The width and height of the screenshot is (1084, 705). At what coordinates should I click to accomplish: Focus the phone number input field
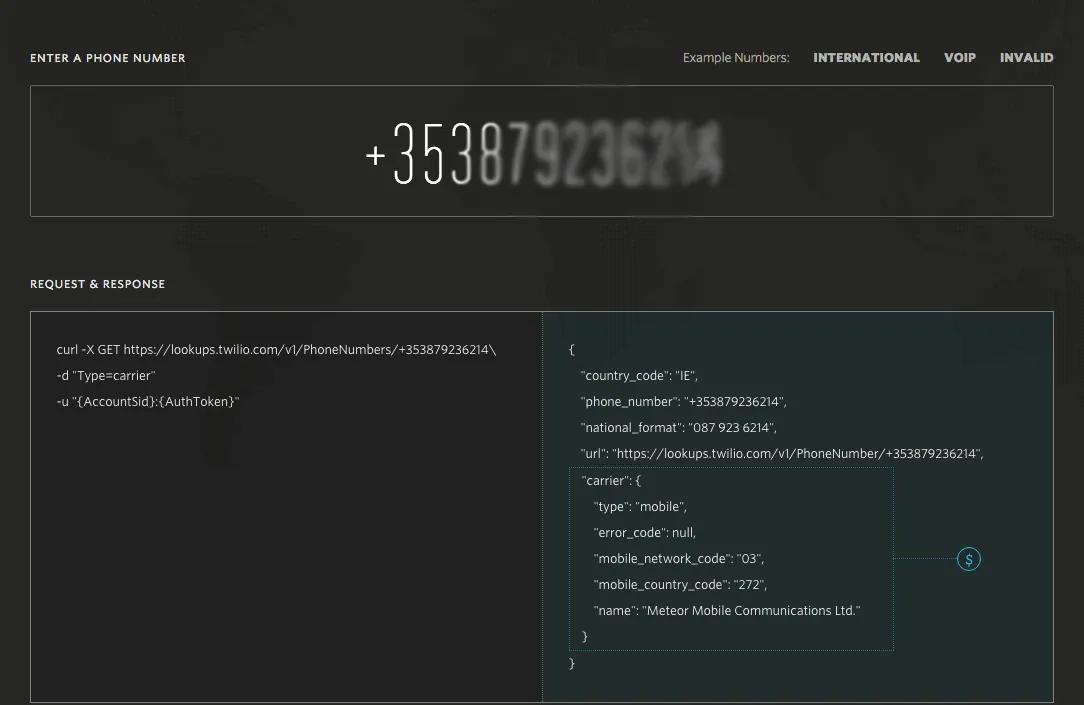(x=542, y=151)
